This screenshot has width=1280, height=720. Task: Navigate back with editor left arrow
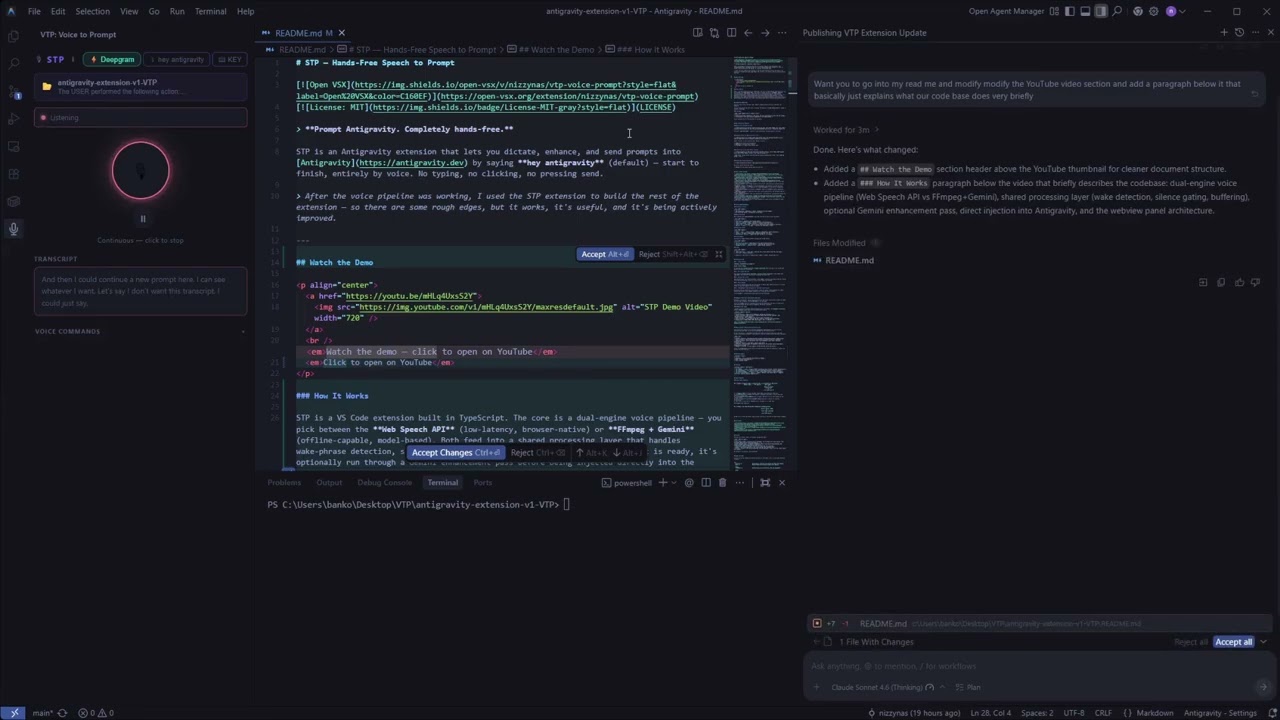point(748,33)
